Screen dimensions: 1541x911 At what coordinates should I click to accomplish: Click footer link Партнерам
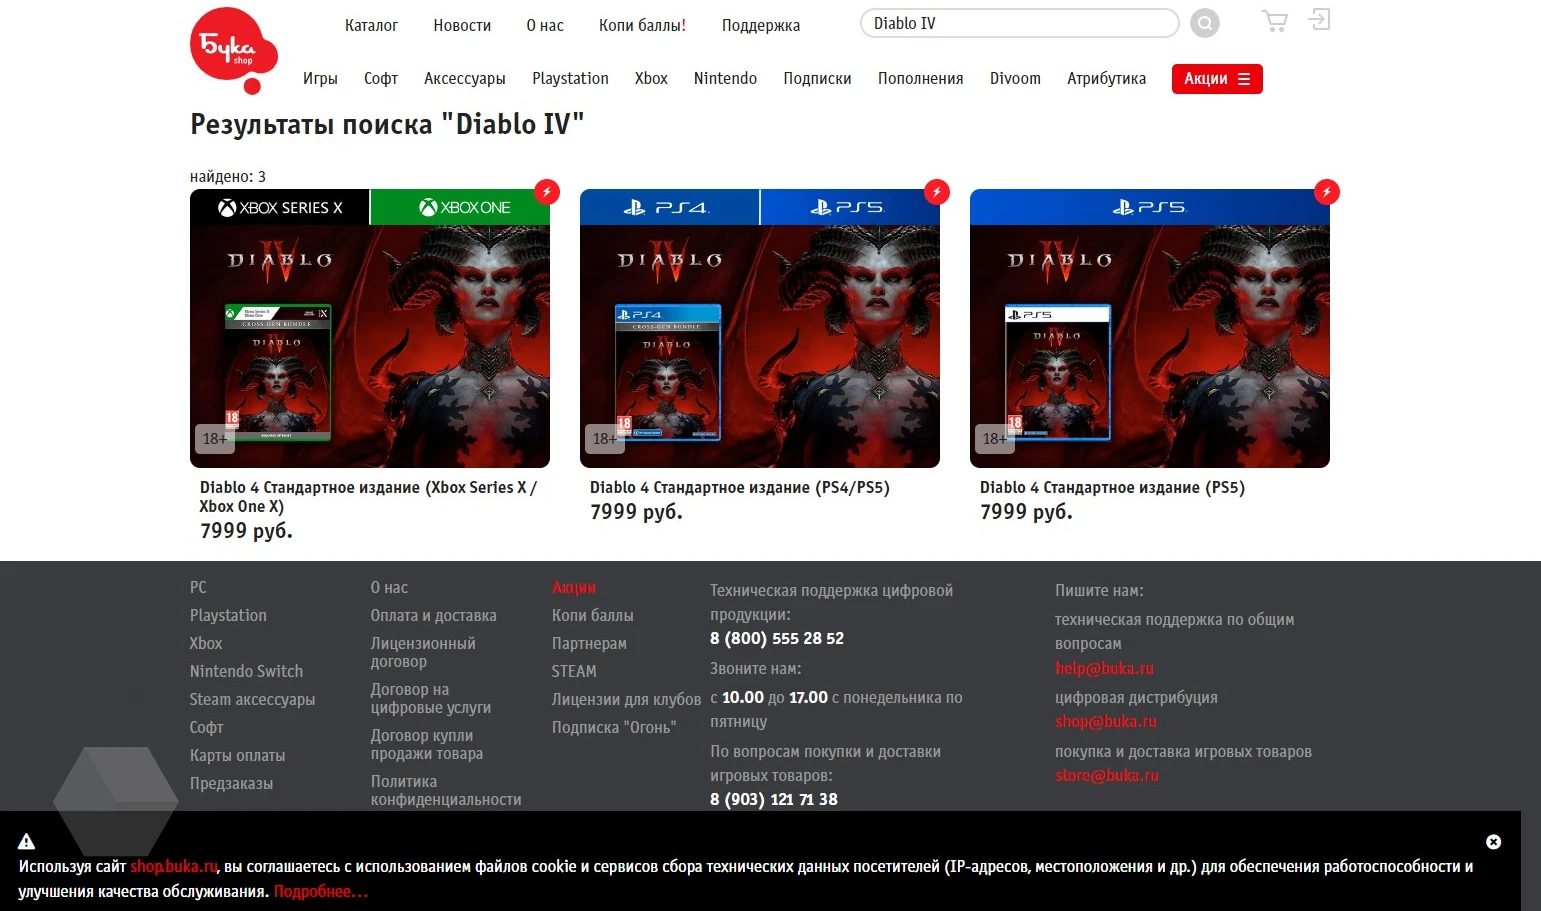tap(589, 644)
